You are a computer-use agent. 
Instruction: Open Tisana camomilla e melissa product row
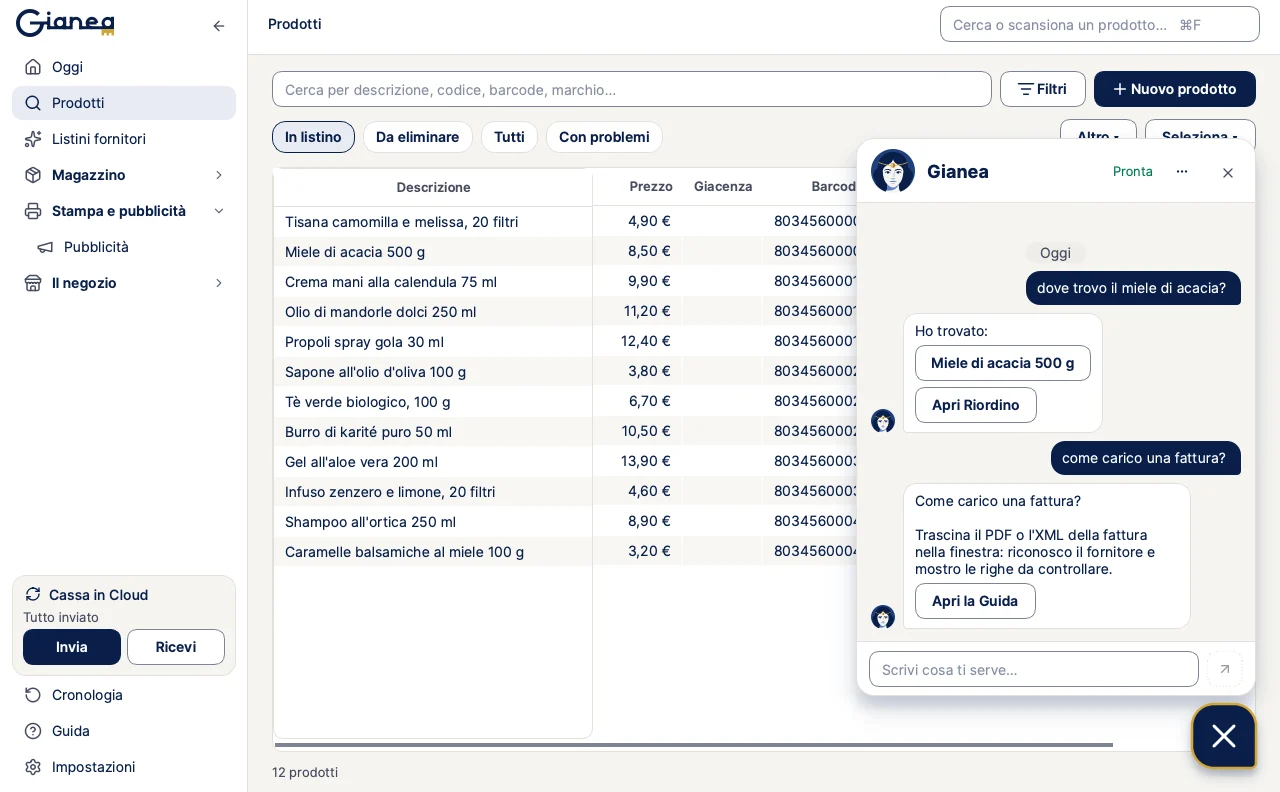(x=433, y=222)
